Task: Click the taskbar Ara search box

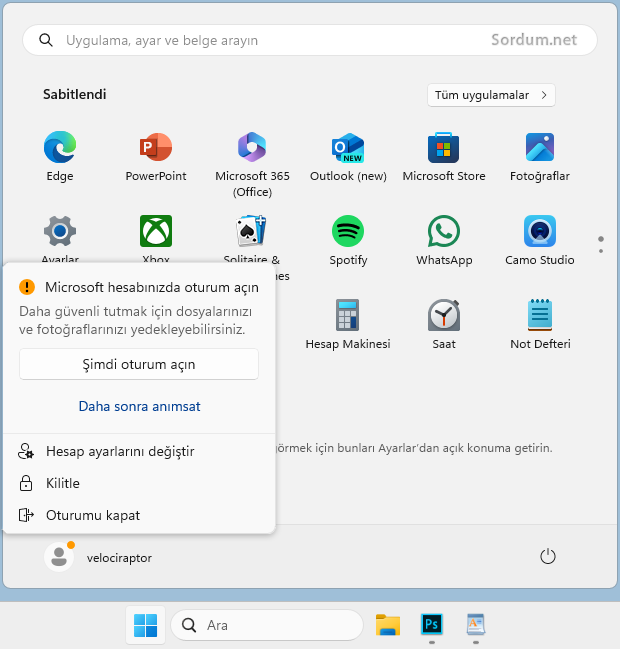Action: (x=267, y=625)
